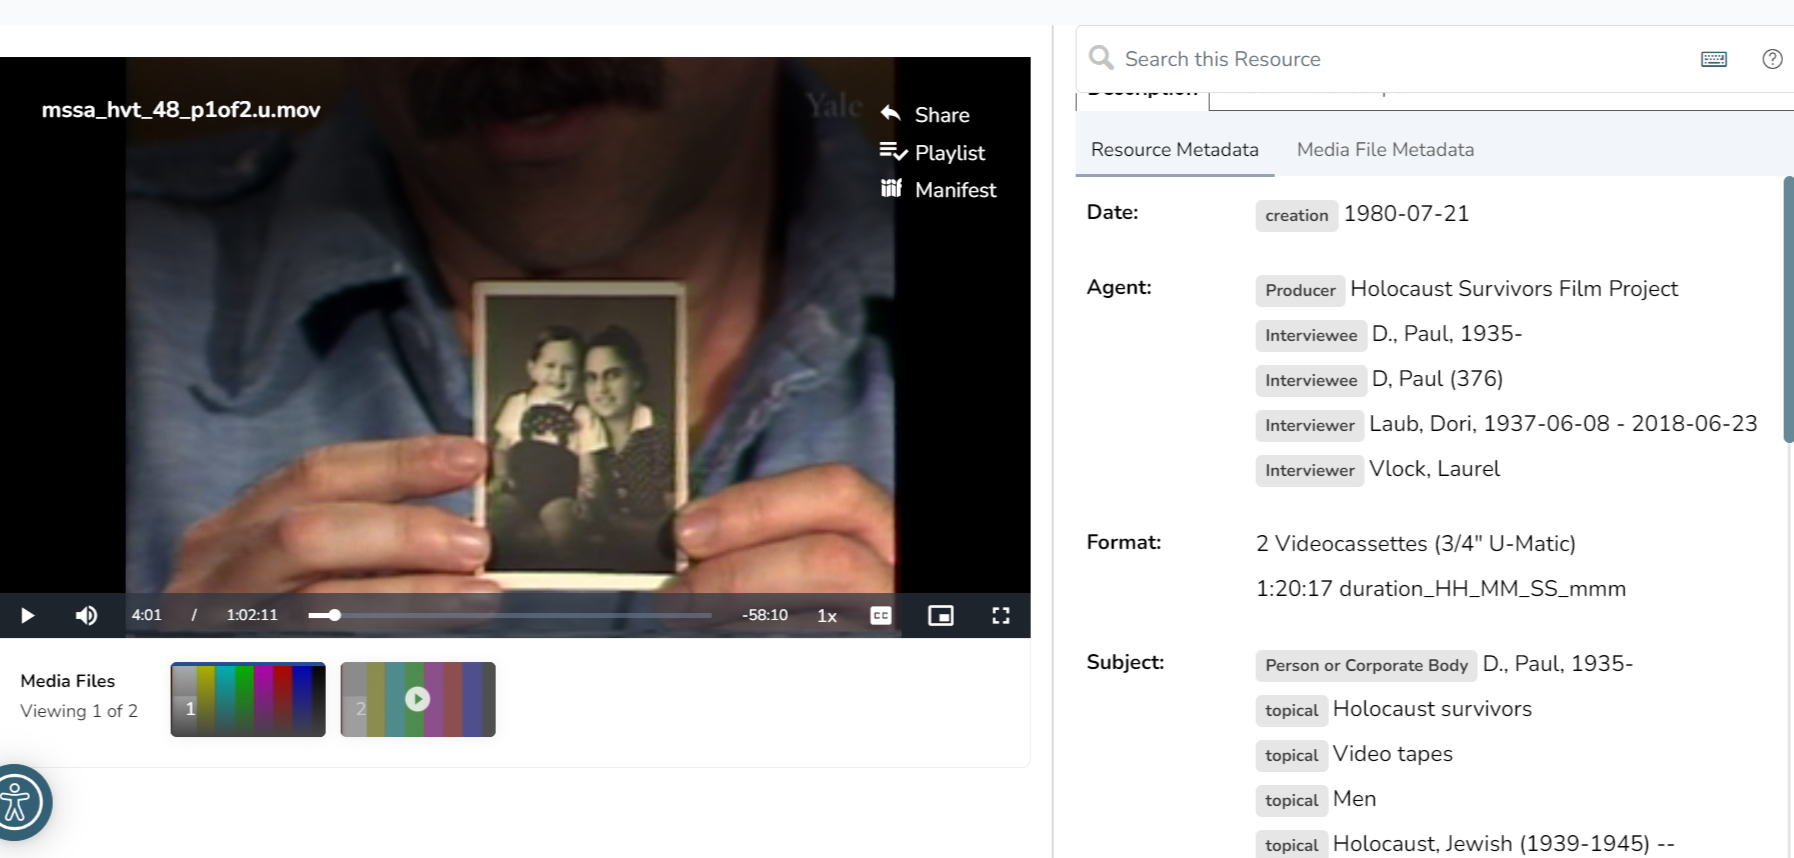Viewport: 1794px width, 858px height.
Task: Open the on-screen keyboard icon
Action: coord(1713,59)
